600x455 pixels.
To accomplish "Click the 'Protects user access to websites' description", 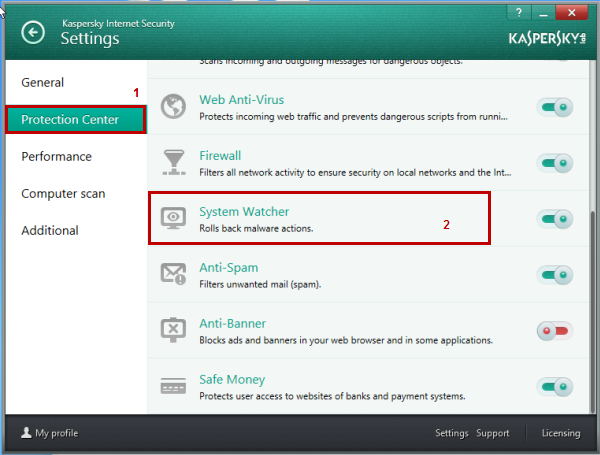I will (332, 396).
